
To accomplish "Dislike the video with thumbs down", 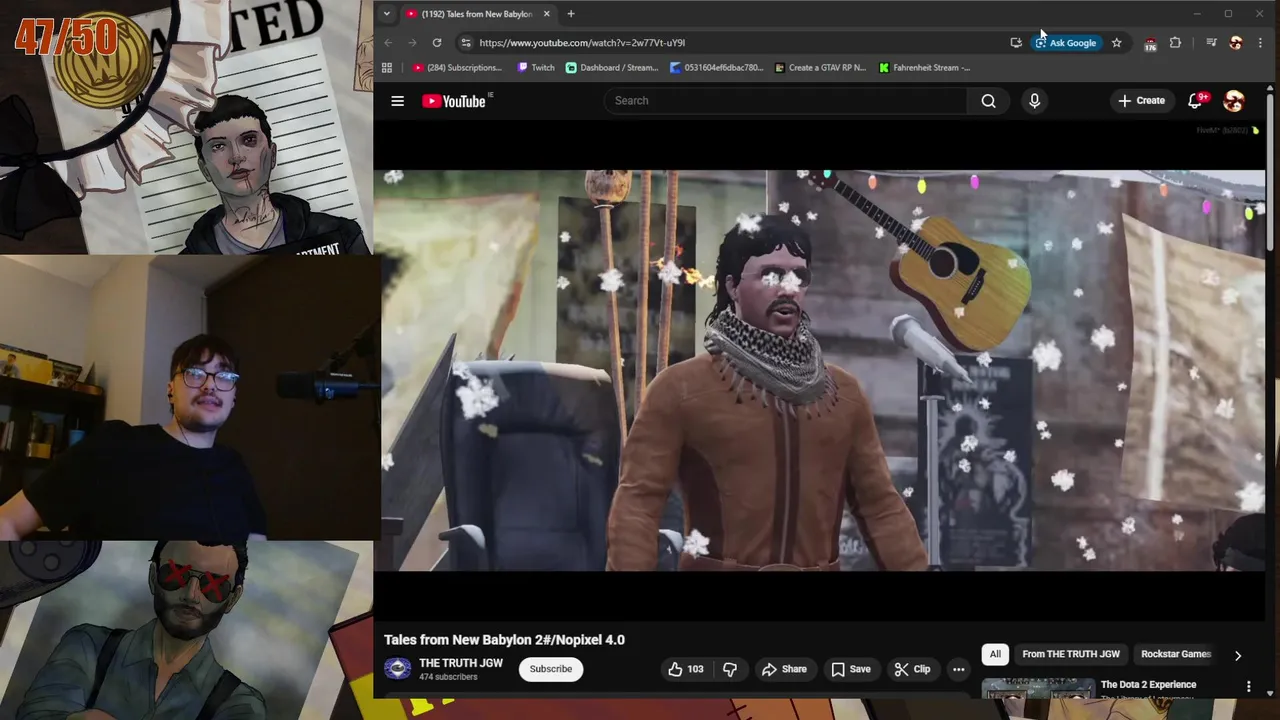I will pos(730,669).
